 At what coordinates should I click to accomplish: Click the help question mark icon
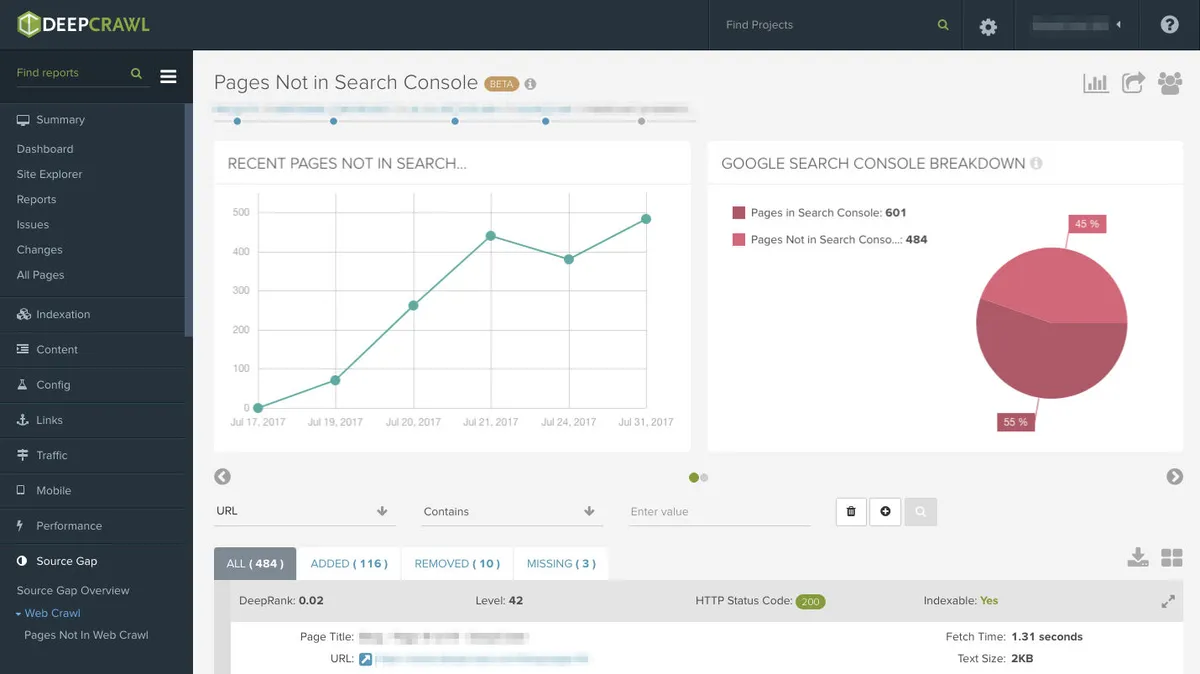pyautogui.click(x=1169, y=25)
